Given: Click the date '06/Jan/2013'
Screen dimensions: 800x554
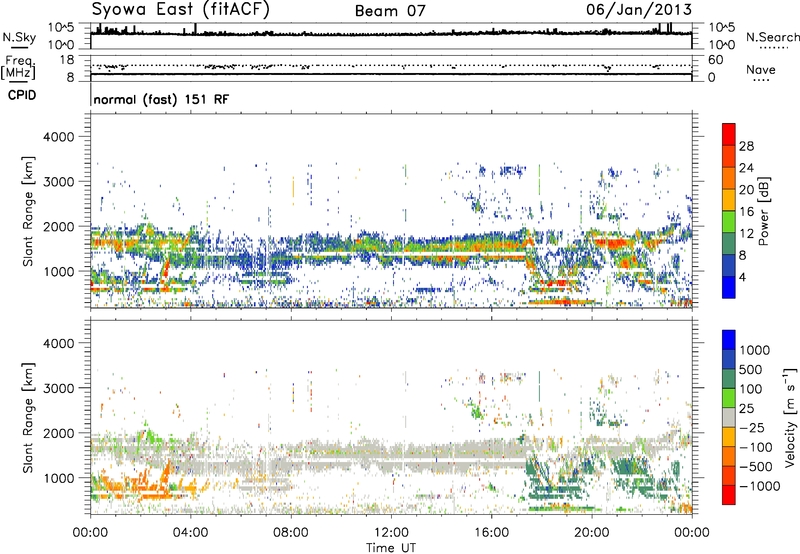Looking at the screenshot, I should tap(639, 10).
